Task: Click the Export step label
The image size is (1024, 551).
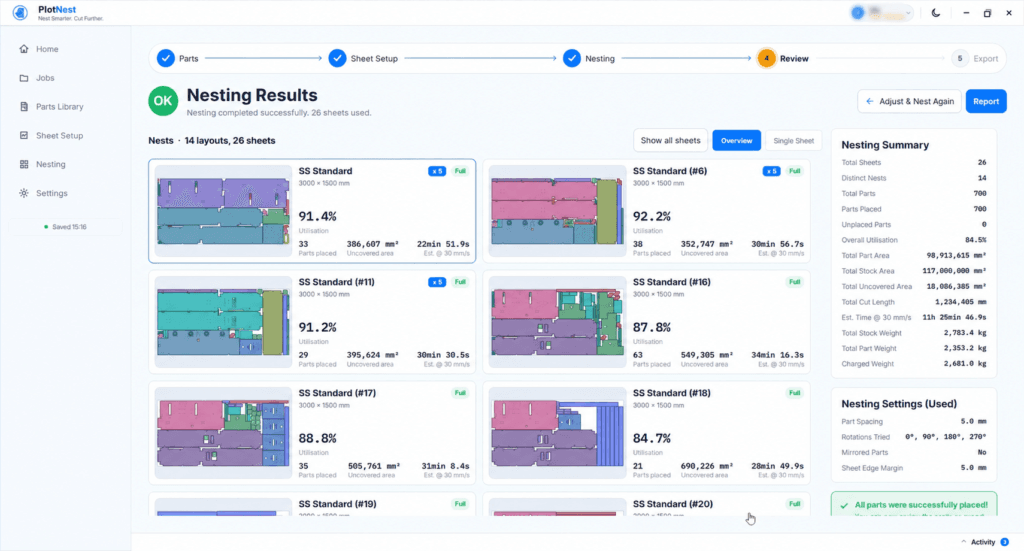Action: (x=985, y=59)
